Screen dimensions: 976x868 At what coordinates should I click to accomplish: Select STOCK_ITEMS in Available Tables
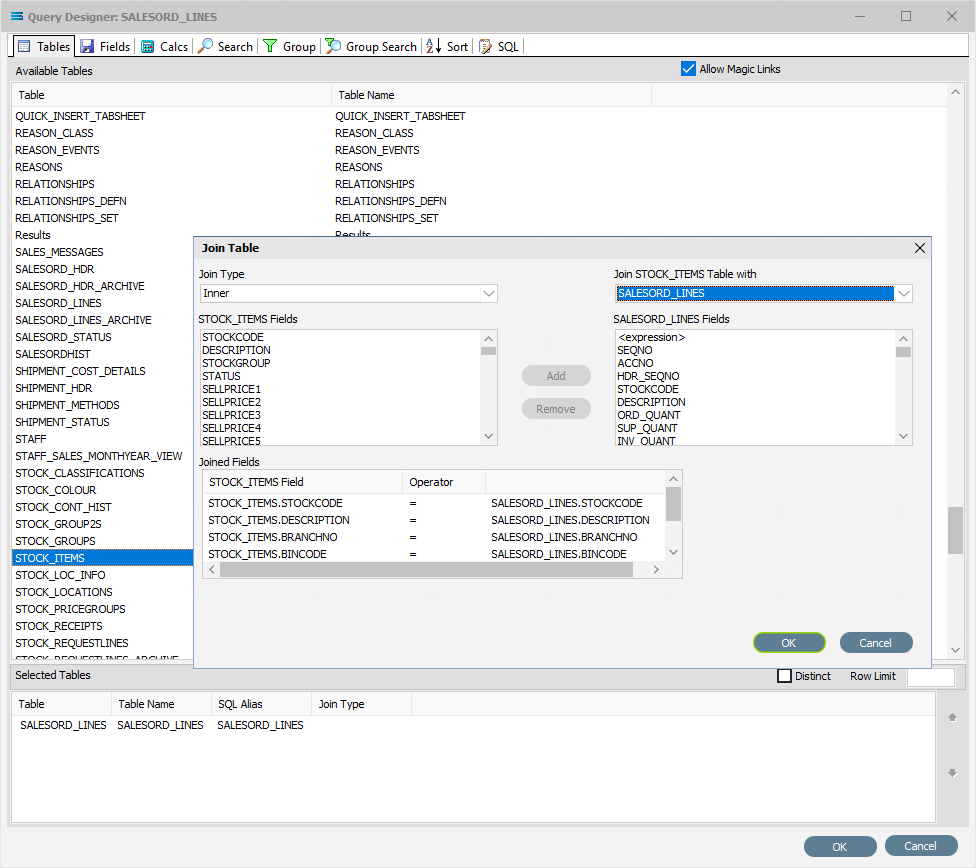103,558
